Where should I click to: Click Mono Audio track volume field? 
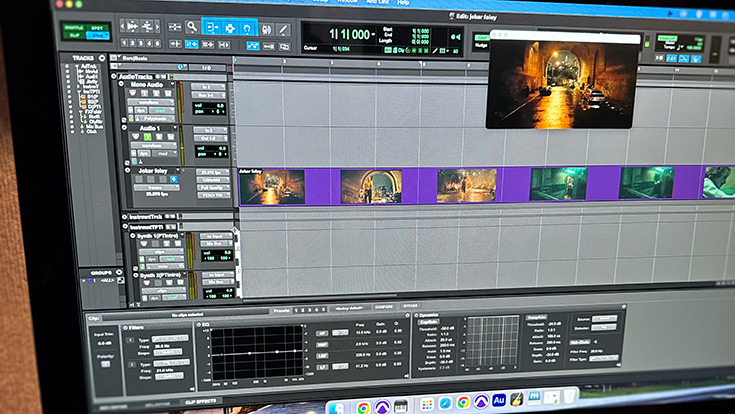coord(210,105)
